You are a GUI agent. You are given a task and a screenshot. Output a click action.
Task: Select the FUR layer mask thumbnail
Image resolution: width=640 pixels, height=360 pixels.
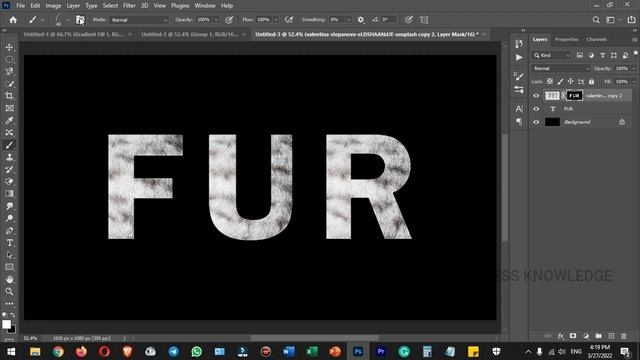click(574, 96)
